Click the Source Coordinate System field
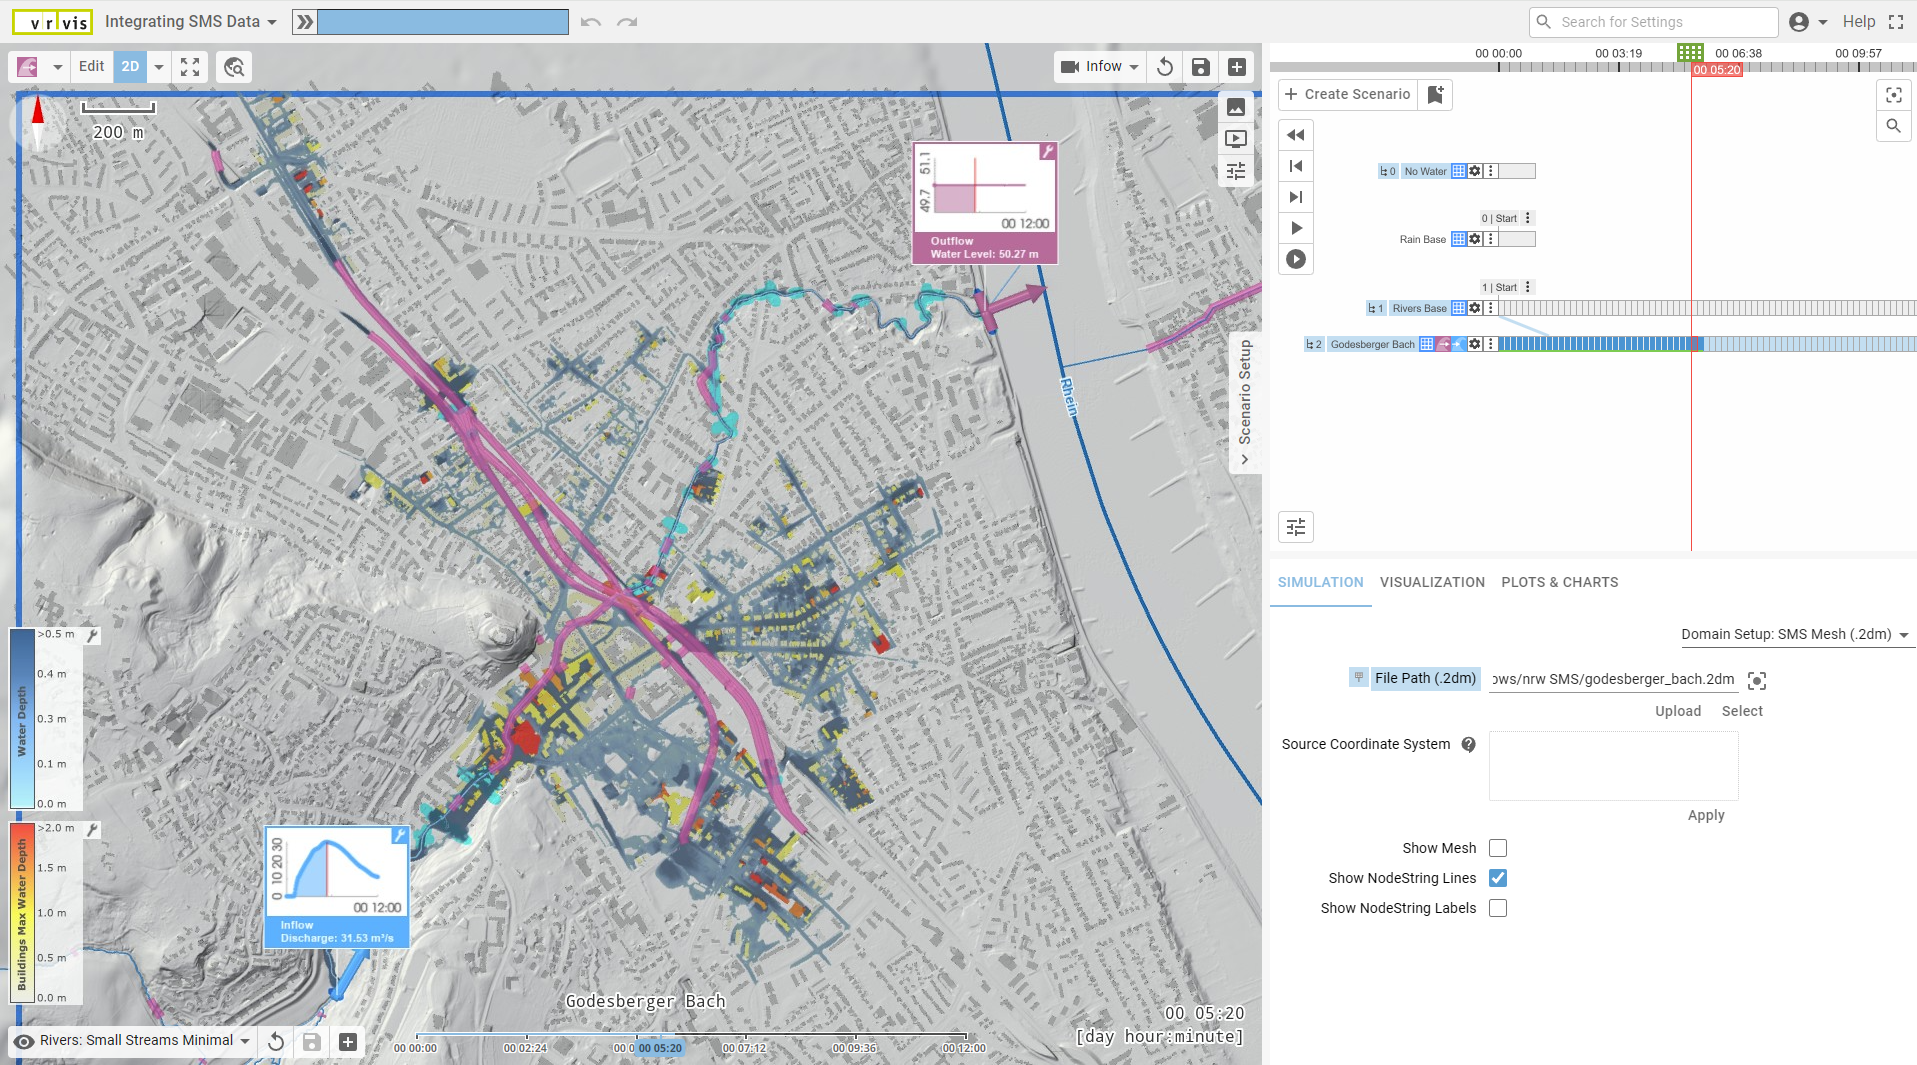1917x1065 pixels. point(1613,766)
